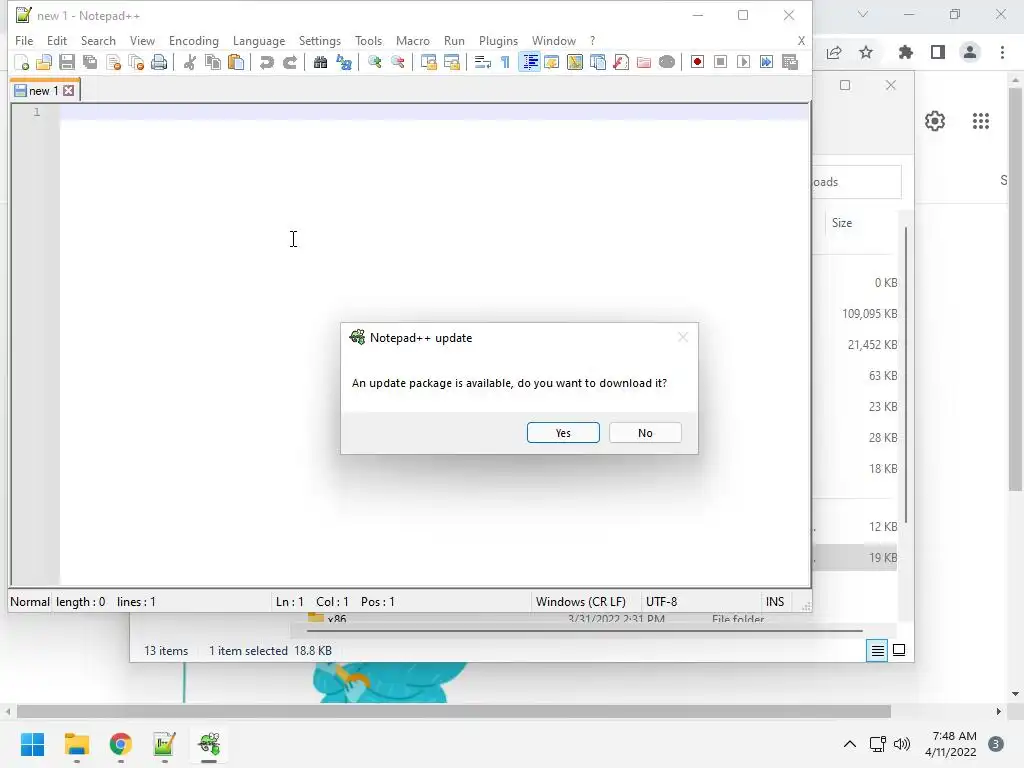Viewport: 1024px width, 768px height.
Task: Open the ? help menu
Action: point(592,40)
